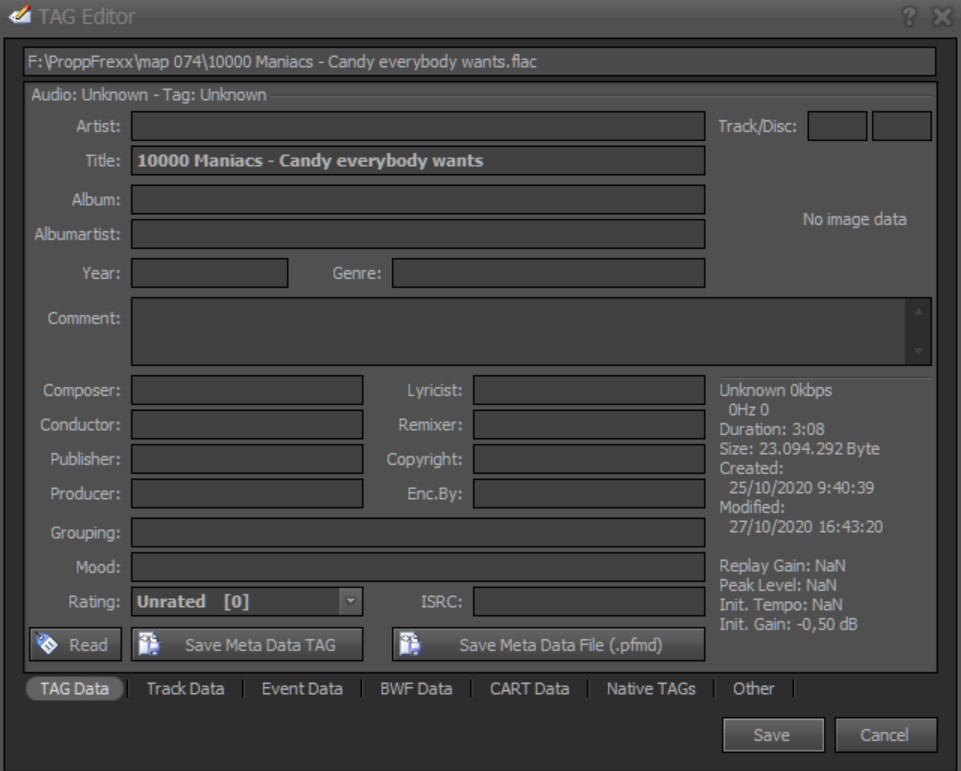Click the Read tag icon
Image resolution: width=961 pixels, height=771 pixels.
tap(47, 644)
